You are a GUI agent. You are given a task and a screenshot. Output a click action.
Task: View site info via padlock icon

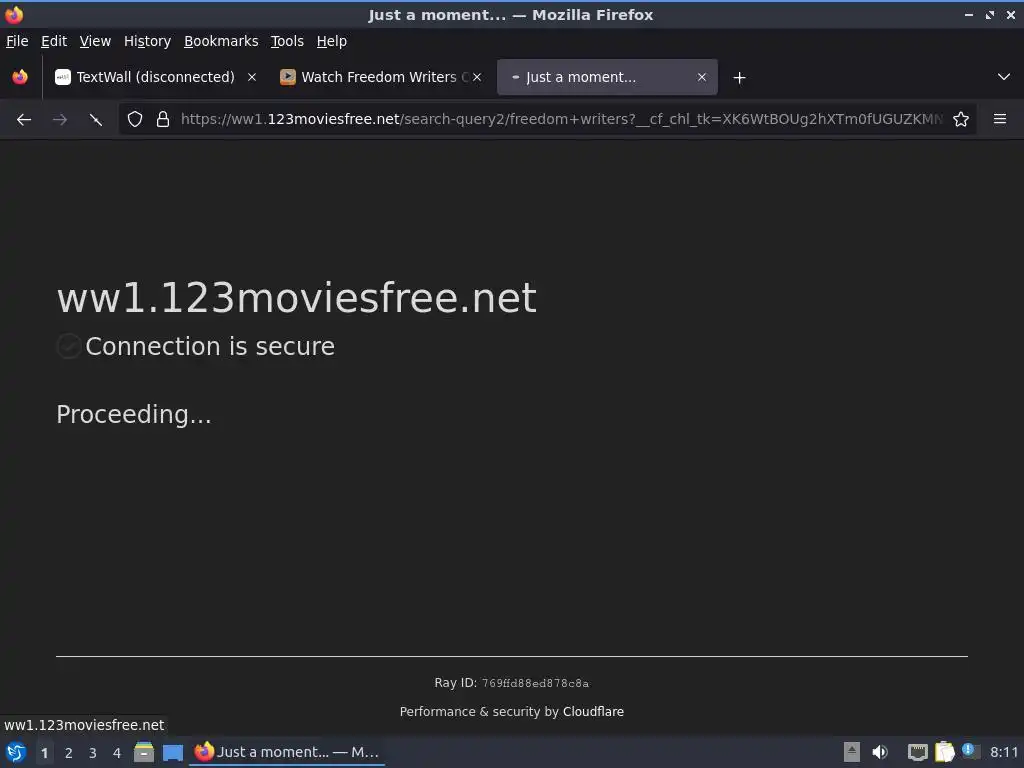[x=163, y=120]
